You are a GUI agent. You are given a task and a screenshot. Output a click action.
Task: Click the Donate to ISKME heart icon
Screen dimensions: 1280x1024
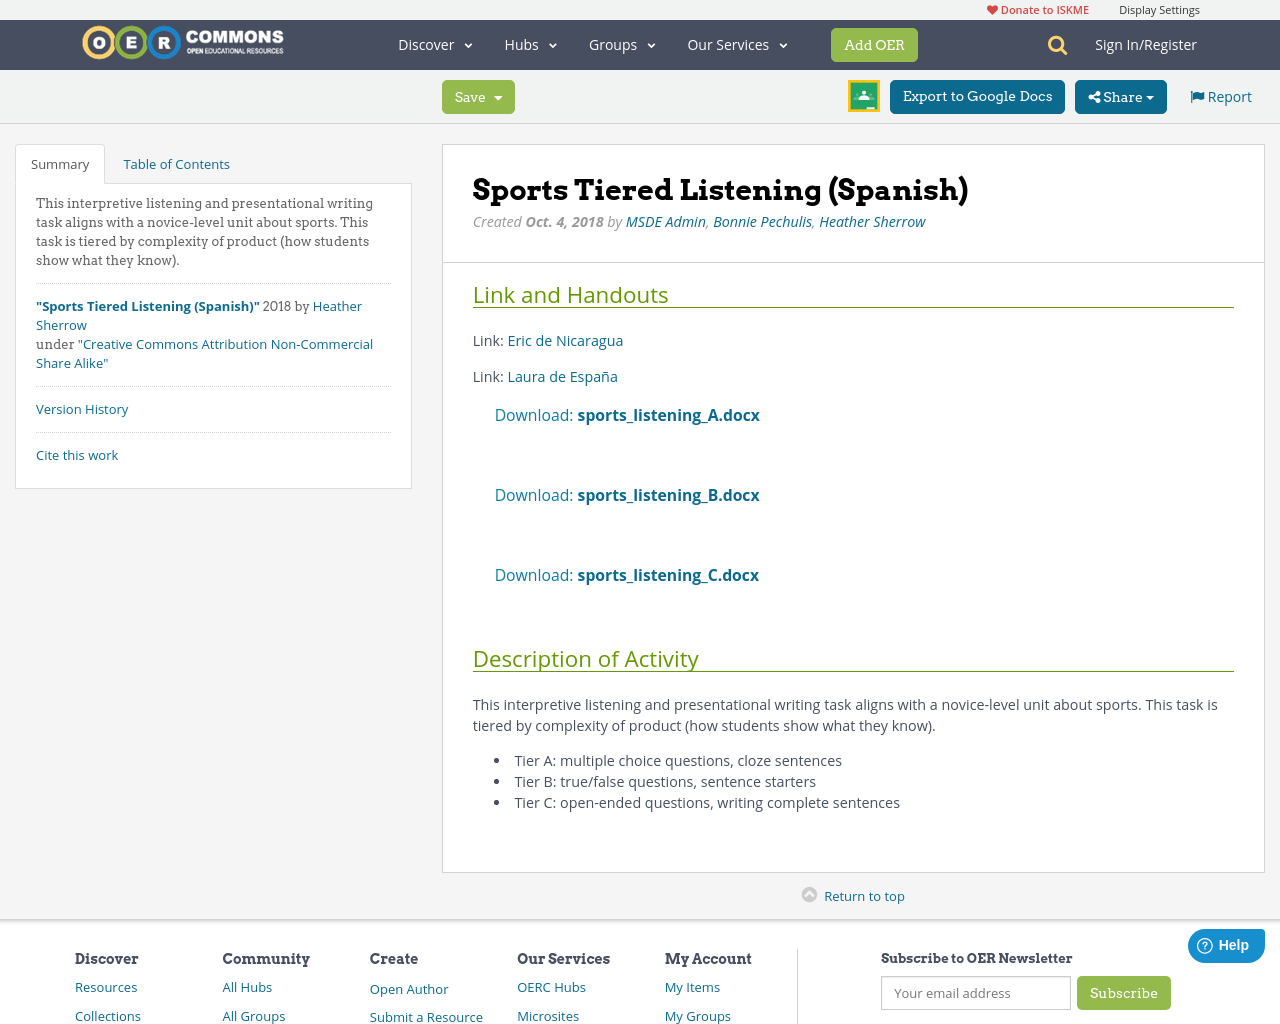[x=990, y=8]
